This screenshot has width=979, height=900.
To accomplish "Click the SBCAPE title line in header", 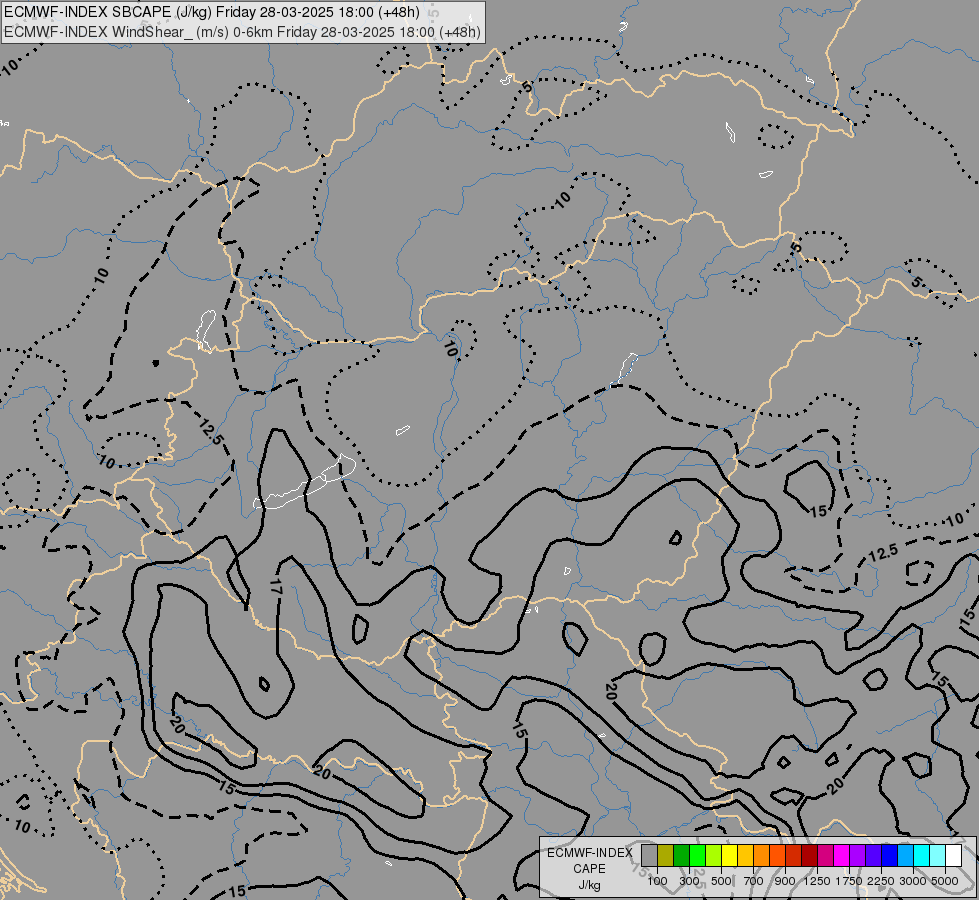I will pyautogui.click(x=212, y=12).
